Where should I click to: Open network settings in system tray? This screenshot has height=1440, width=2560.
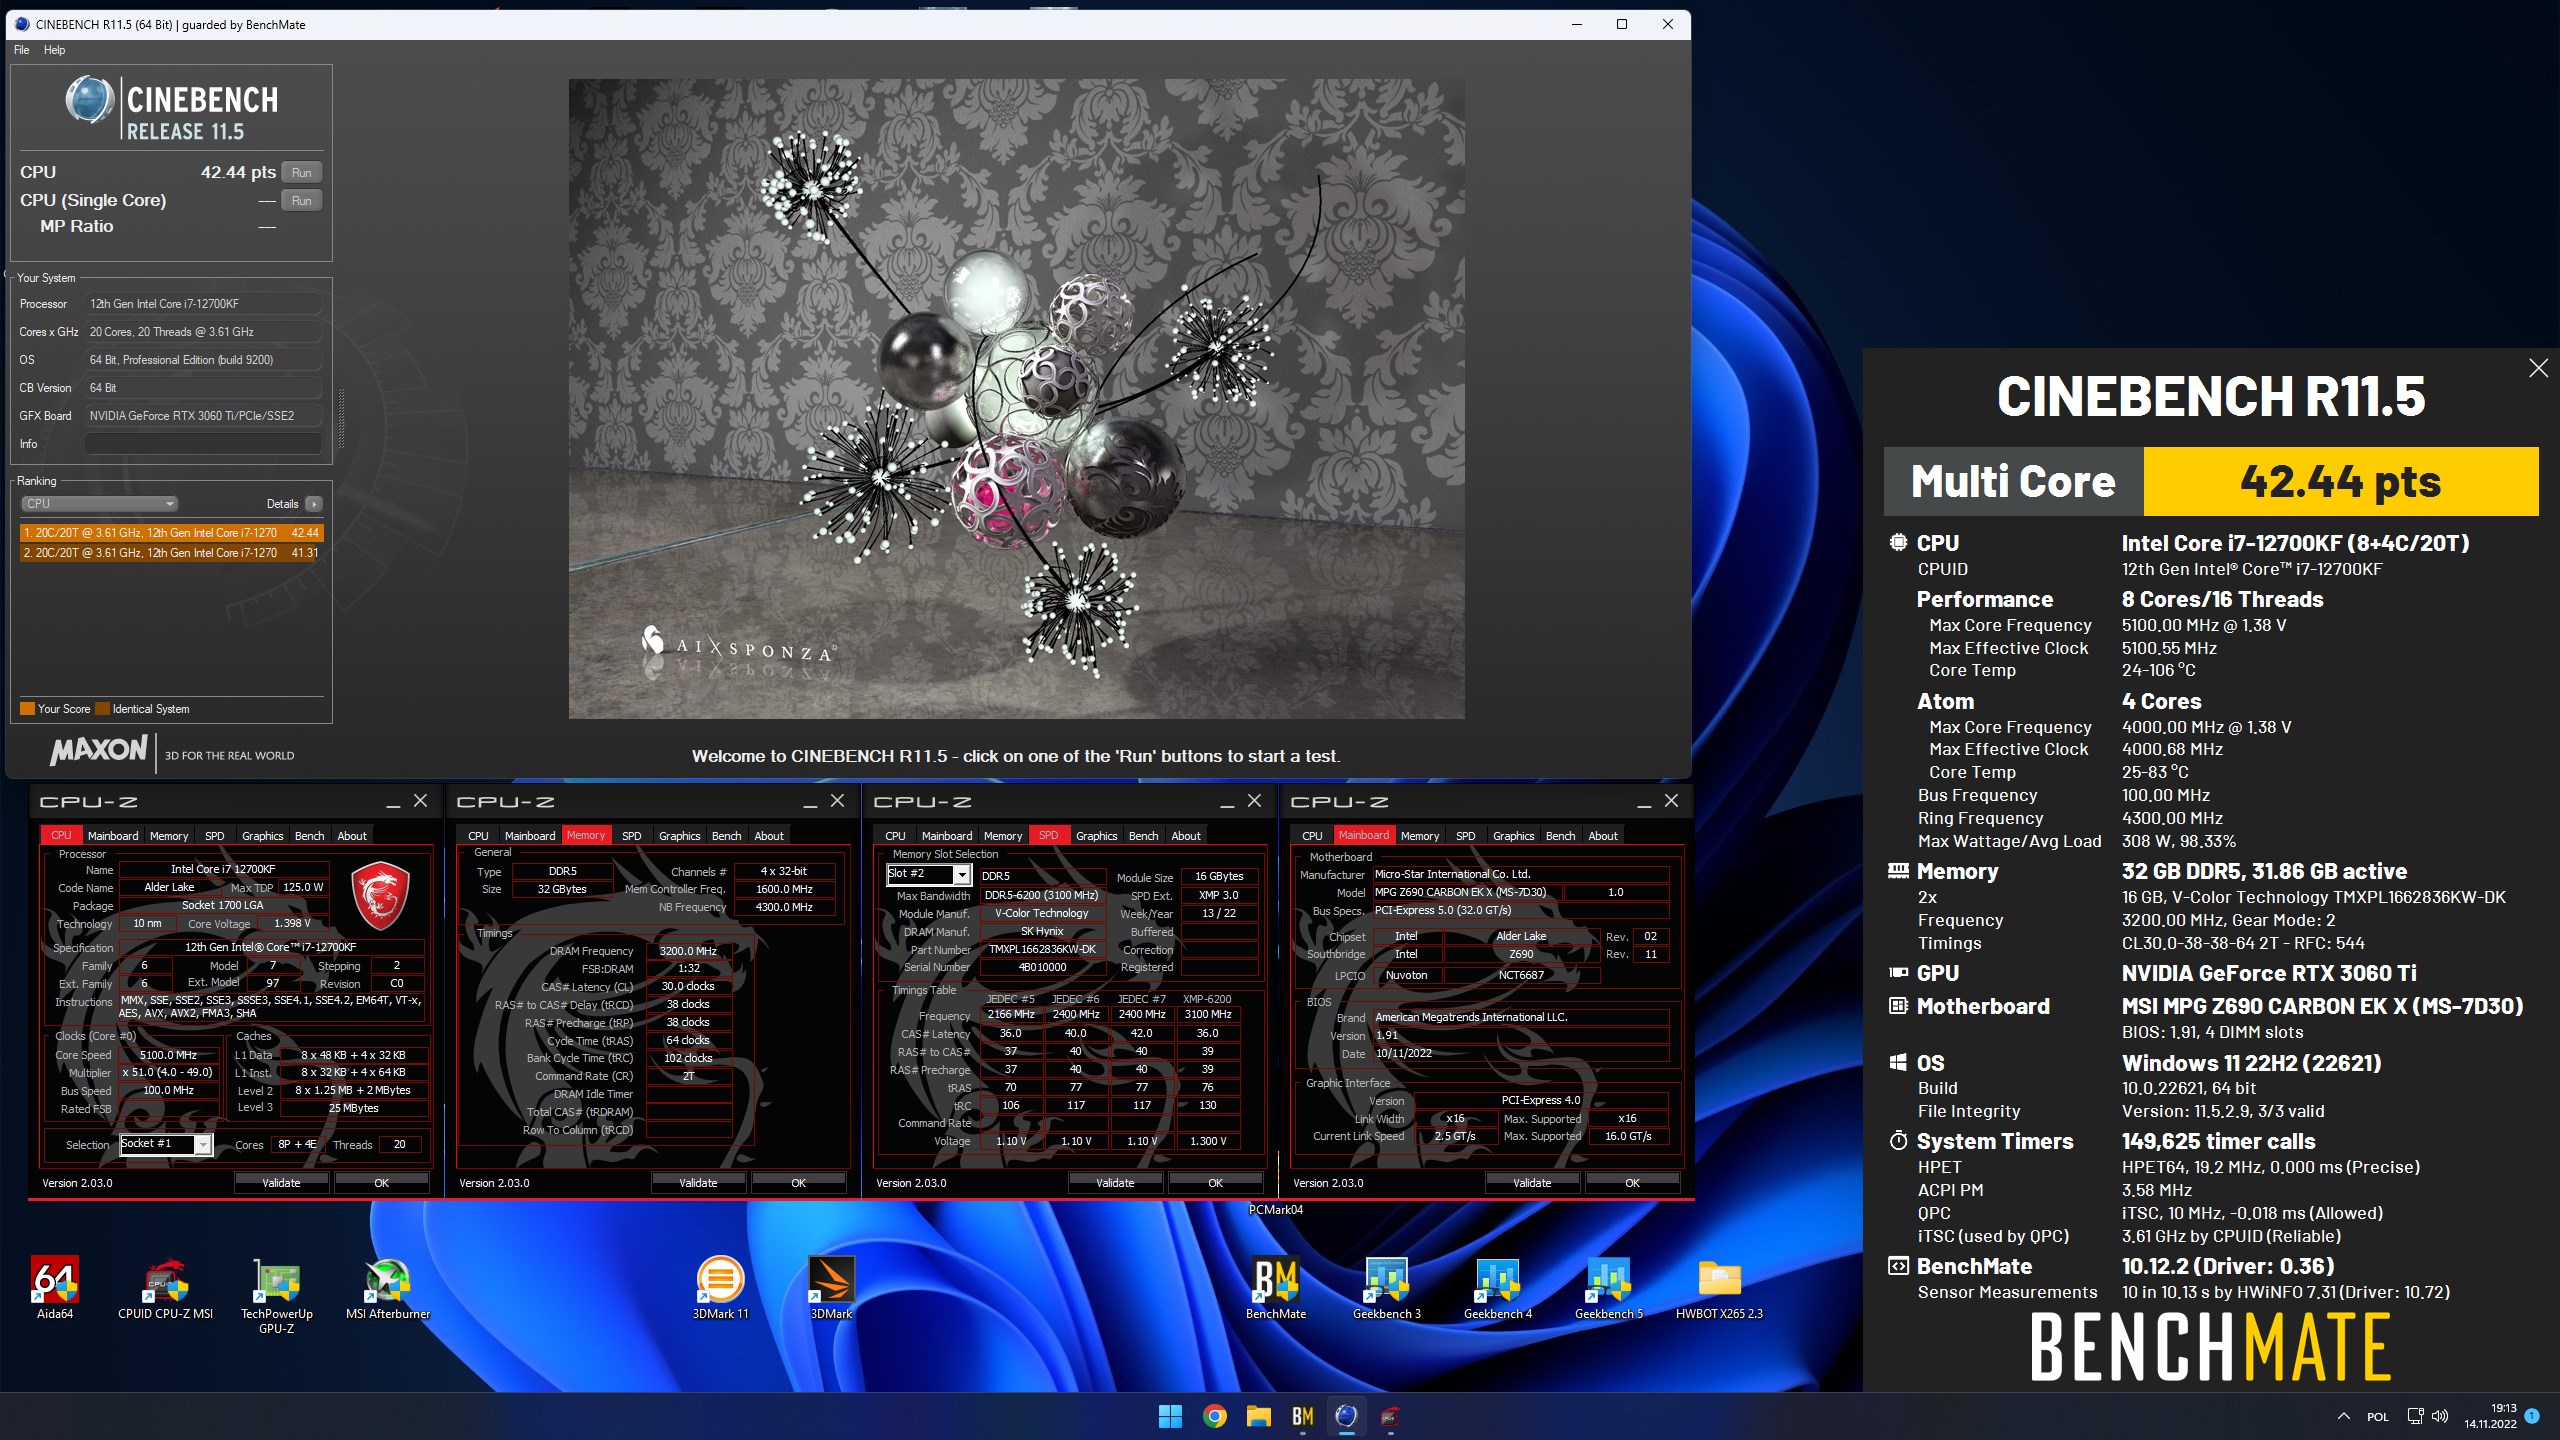pyautogui.click(x=2415, y=1416)
